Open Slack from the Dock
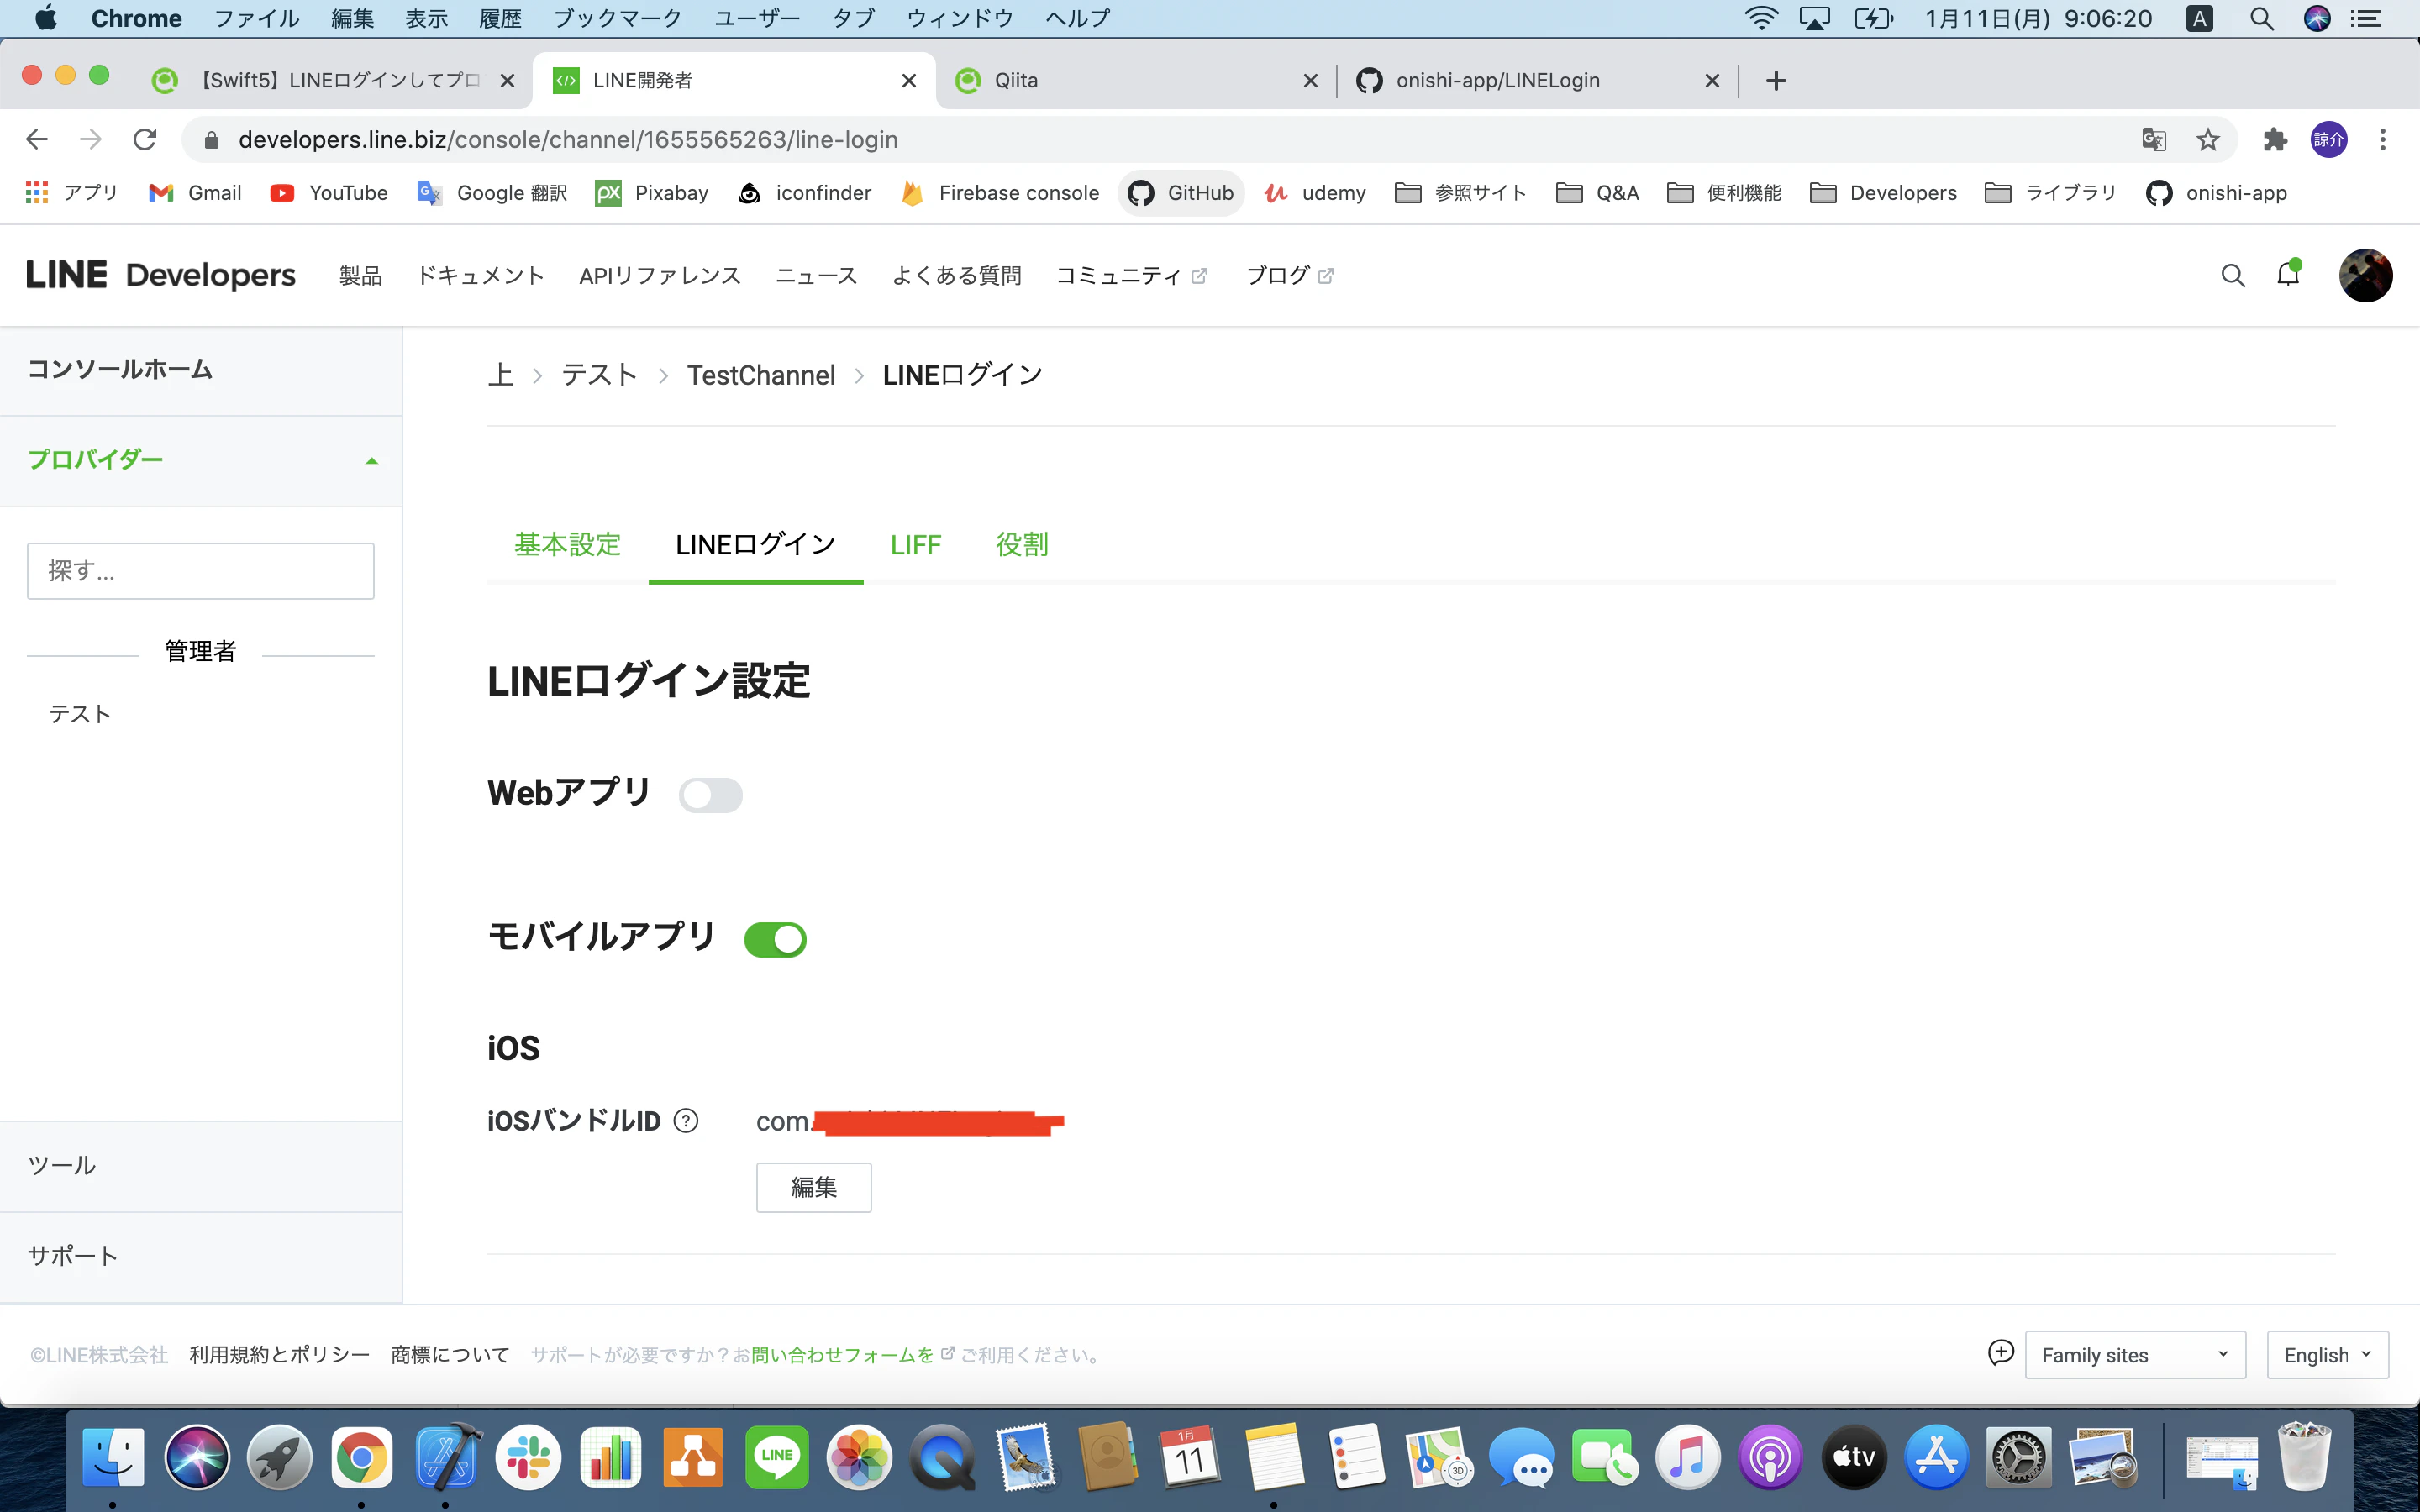Viewport: 2420px width, 1512px height. point(528,1456)
